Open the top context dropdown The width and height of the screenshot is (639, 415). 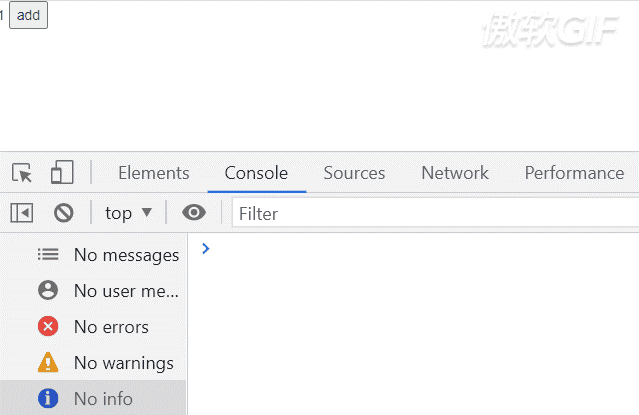pos(128,213)
